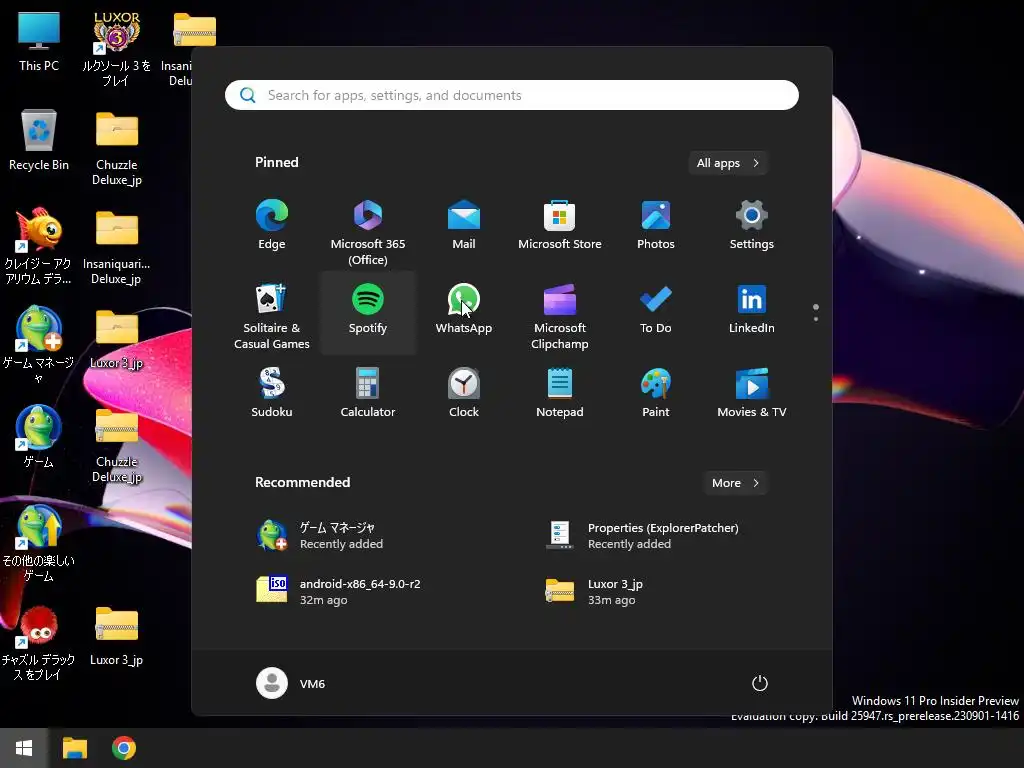Open the To Do app
This screenshot has height=768, width=1024.
tap(656, 310)
